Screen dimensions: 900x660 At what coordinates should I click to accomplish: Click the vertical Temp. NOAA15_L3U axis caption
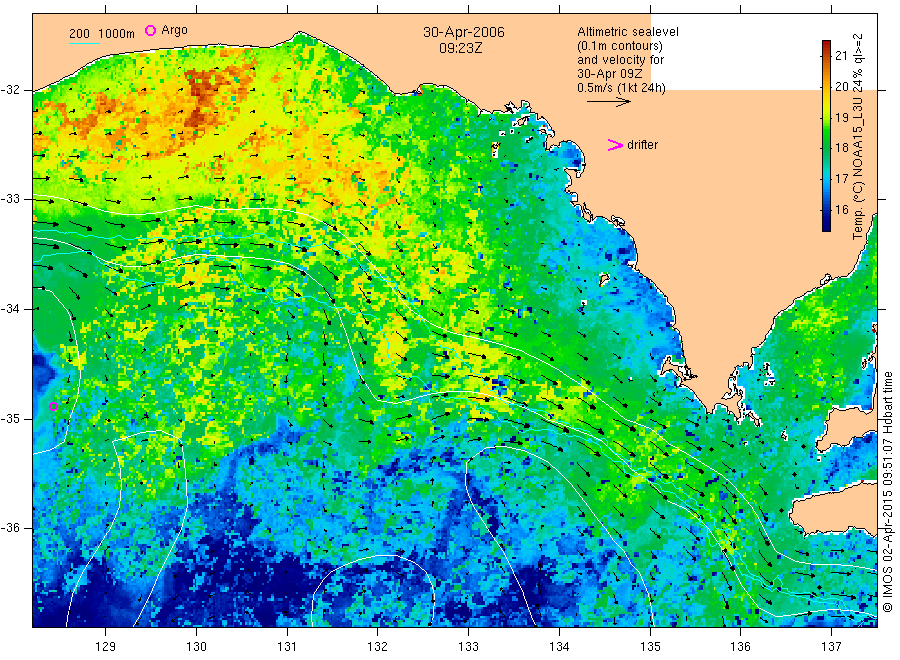(858, 137)
